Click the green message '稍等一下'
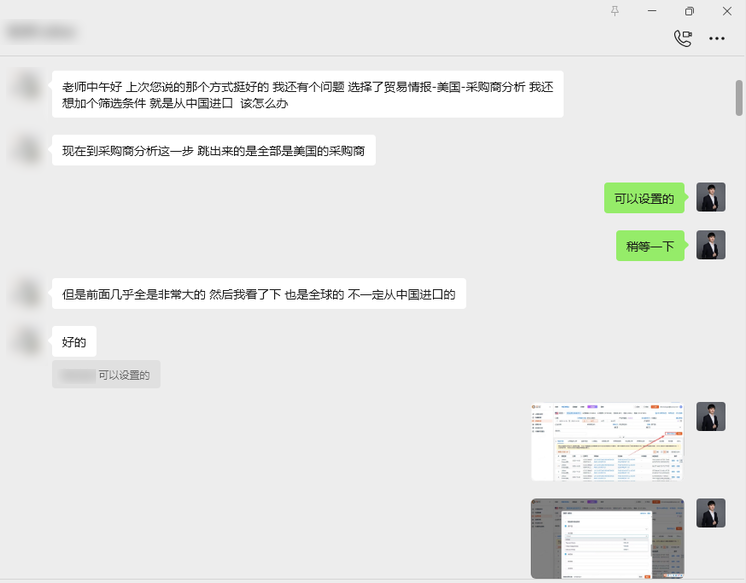Image resolution: width=746 pixels, height=583 pixels. pyautogui.click(x=650, y=246)
